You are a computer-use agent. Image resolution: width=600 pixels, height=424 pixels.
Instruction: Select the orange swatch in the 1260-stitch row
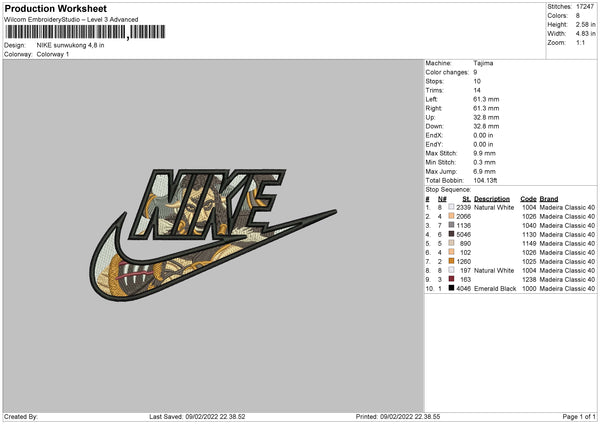click(452, 261)
